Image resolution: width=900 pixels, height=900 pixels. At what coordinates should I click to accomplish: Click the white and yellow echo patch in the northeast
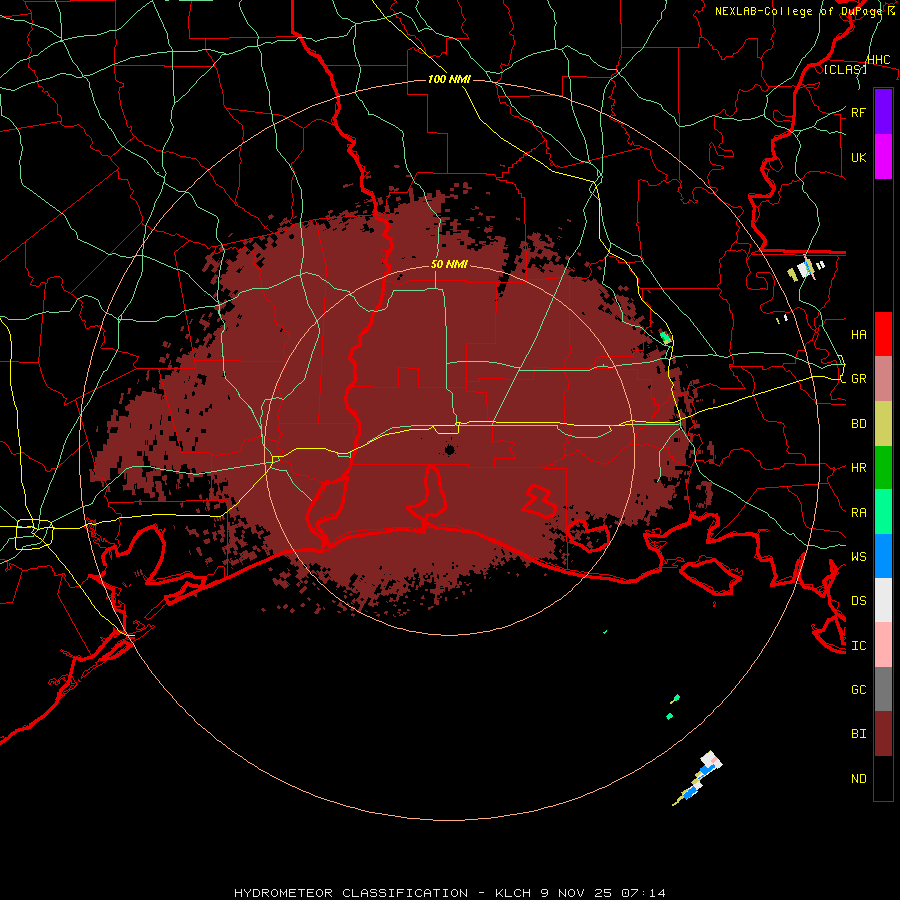[805, 269]
